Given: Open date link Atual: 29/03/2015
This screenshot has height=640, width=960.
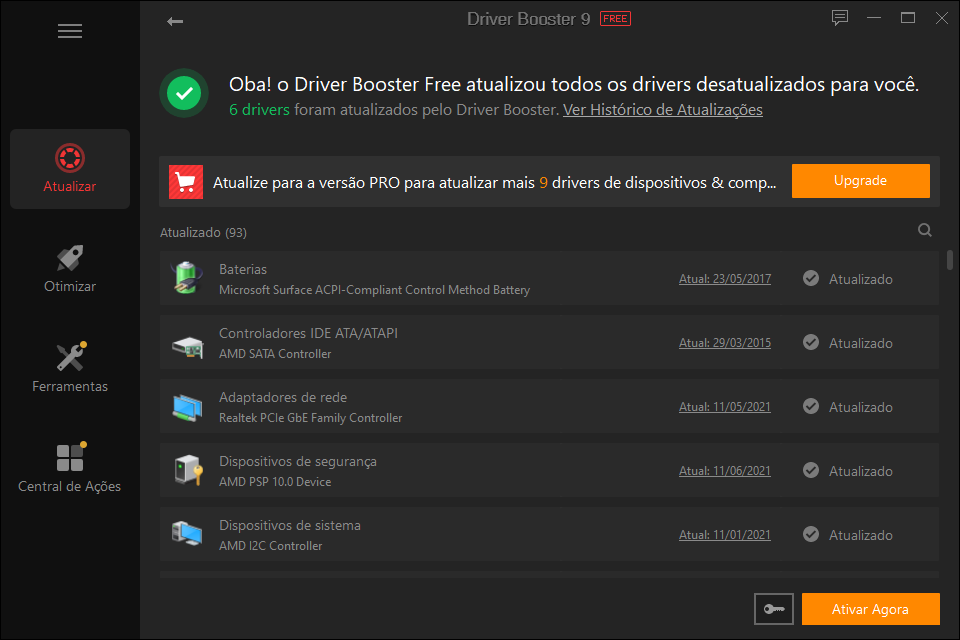Looking at the screenshot, I should 724,343.
